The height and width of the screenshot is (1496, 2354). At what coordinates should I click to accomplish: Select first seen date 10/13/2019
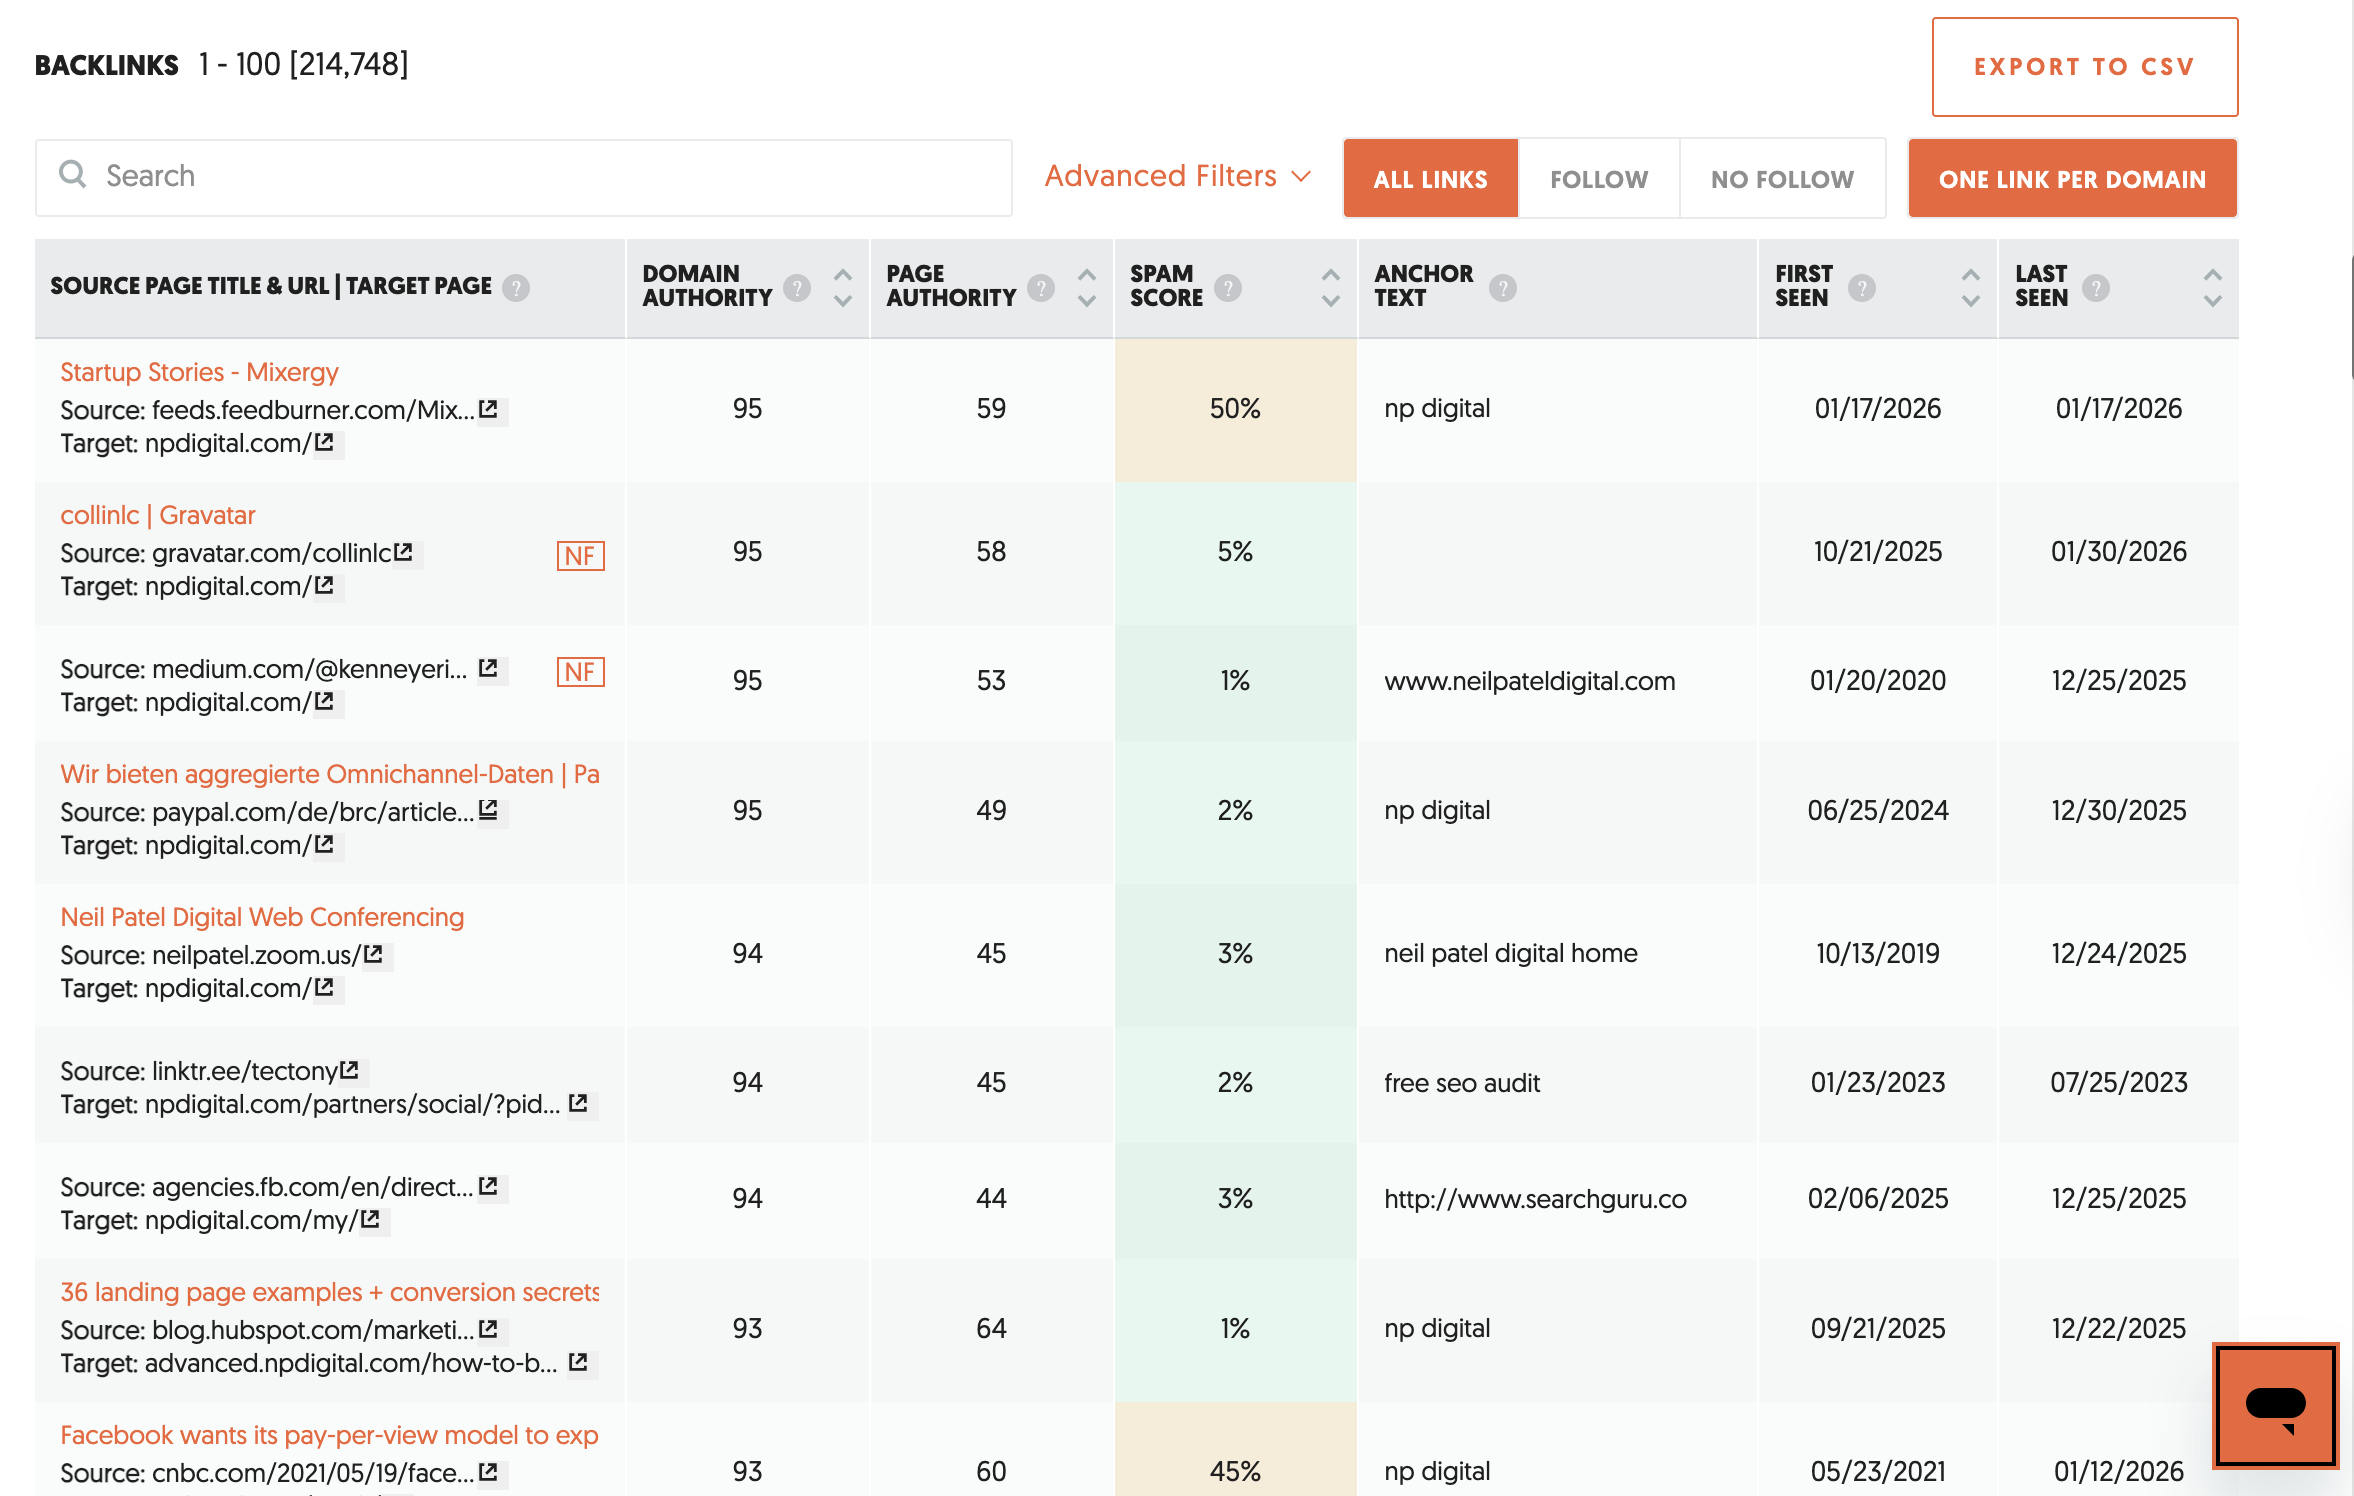point(1878,953)
